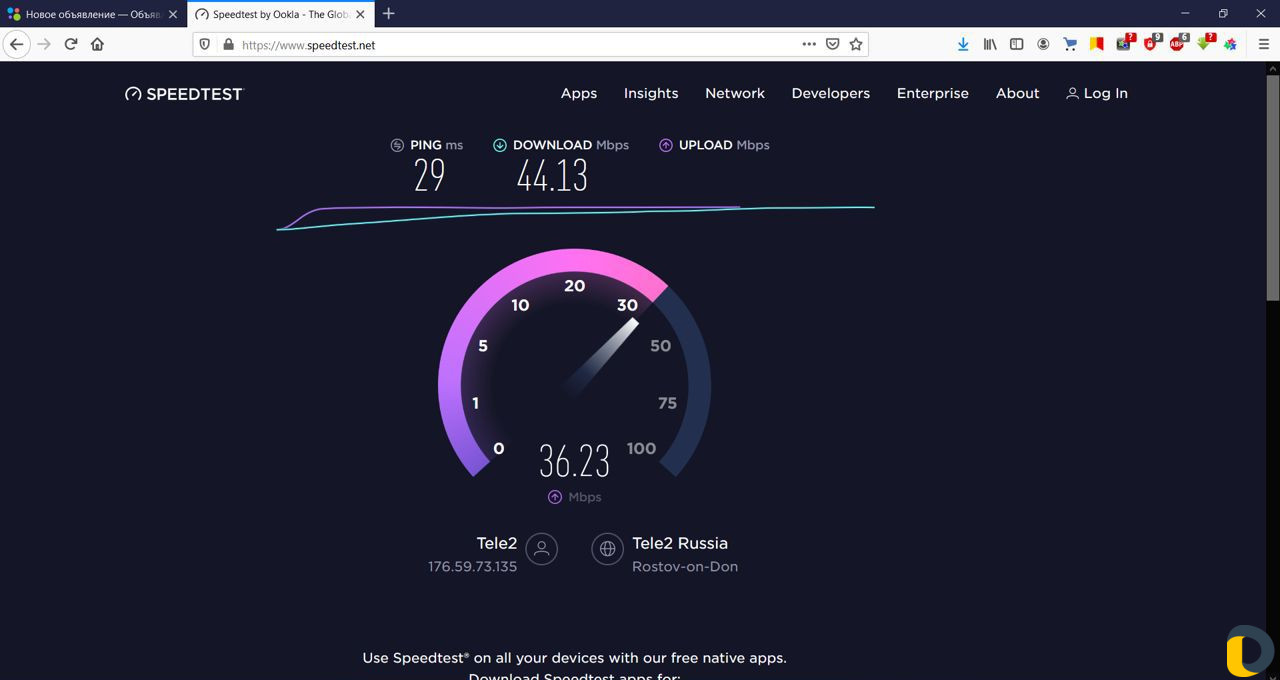Click the Tele2 ISP name
This screenshot has width=1280, height=680.
point(497,543)
